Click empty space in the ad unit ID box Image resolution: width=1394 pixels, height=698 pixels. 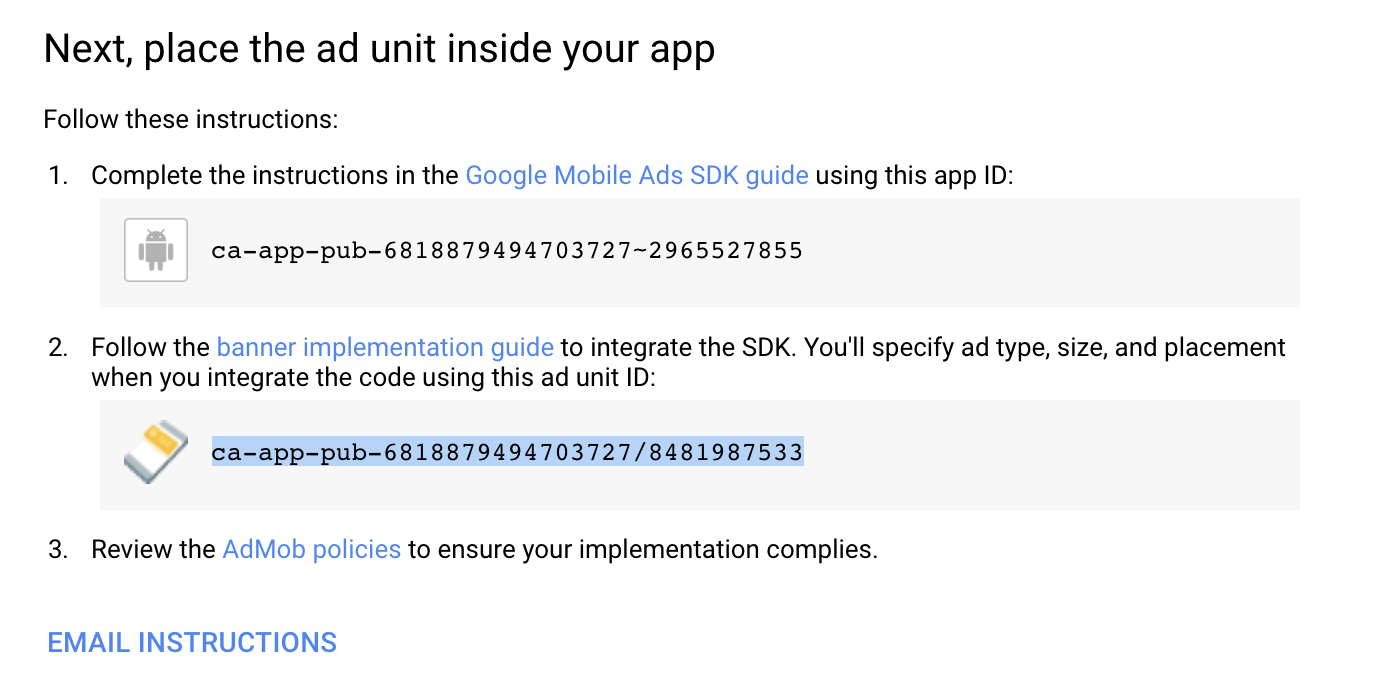click(x=1050, y=455)
